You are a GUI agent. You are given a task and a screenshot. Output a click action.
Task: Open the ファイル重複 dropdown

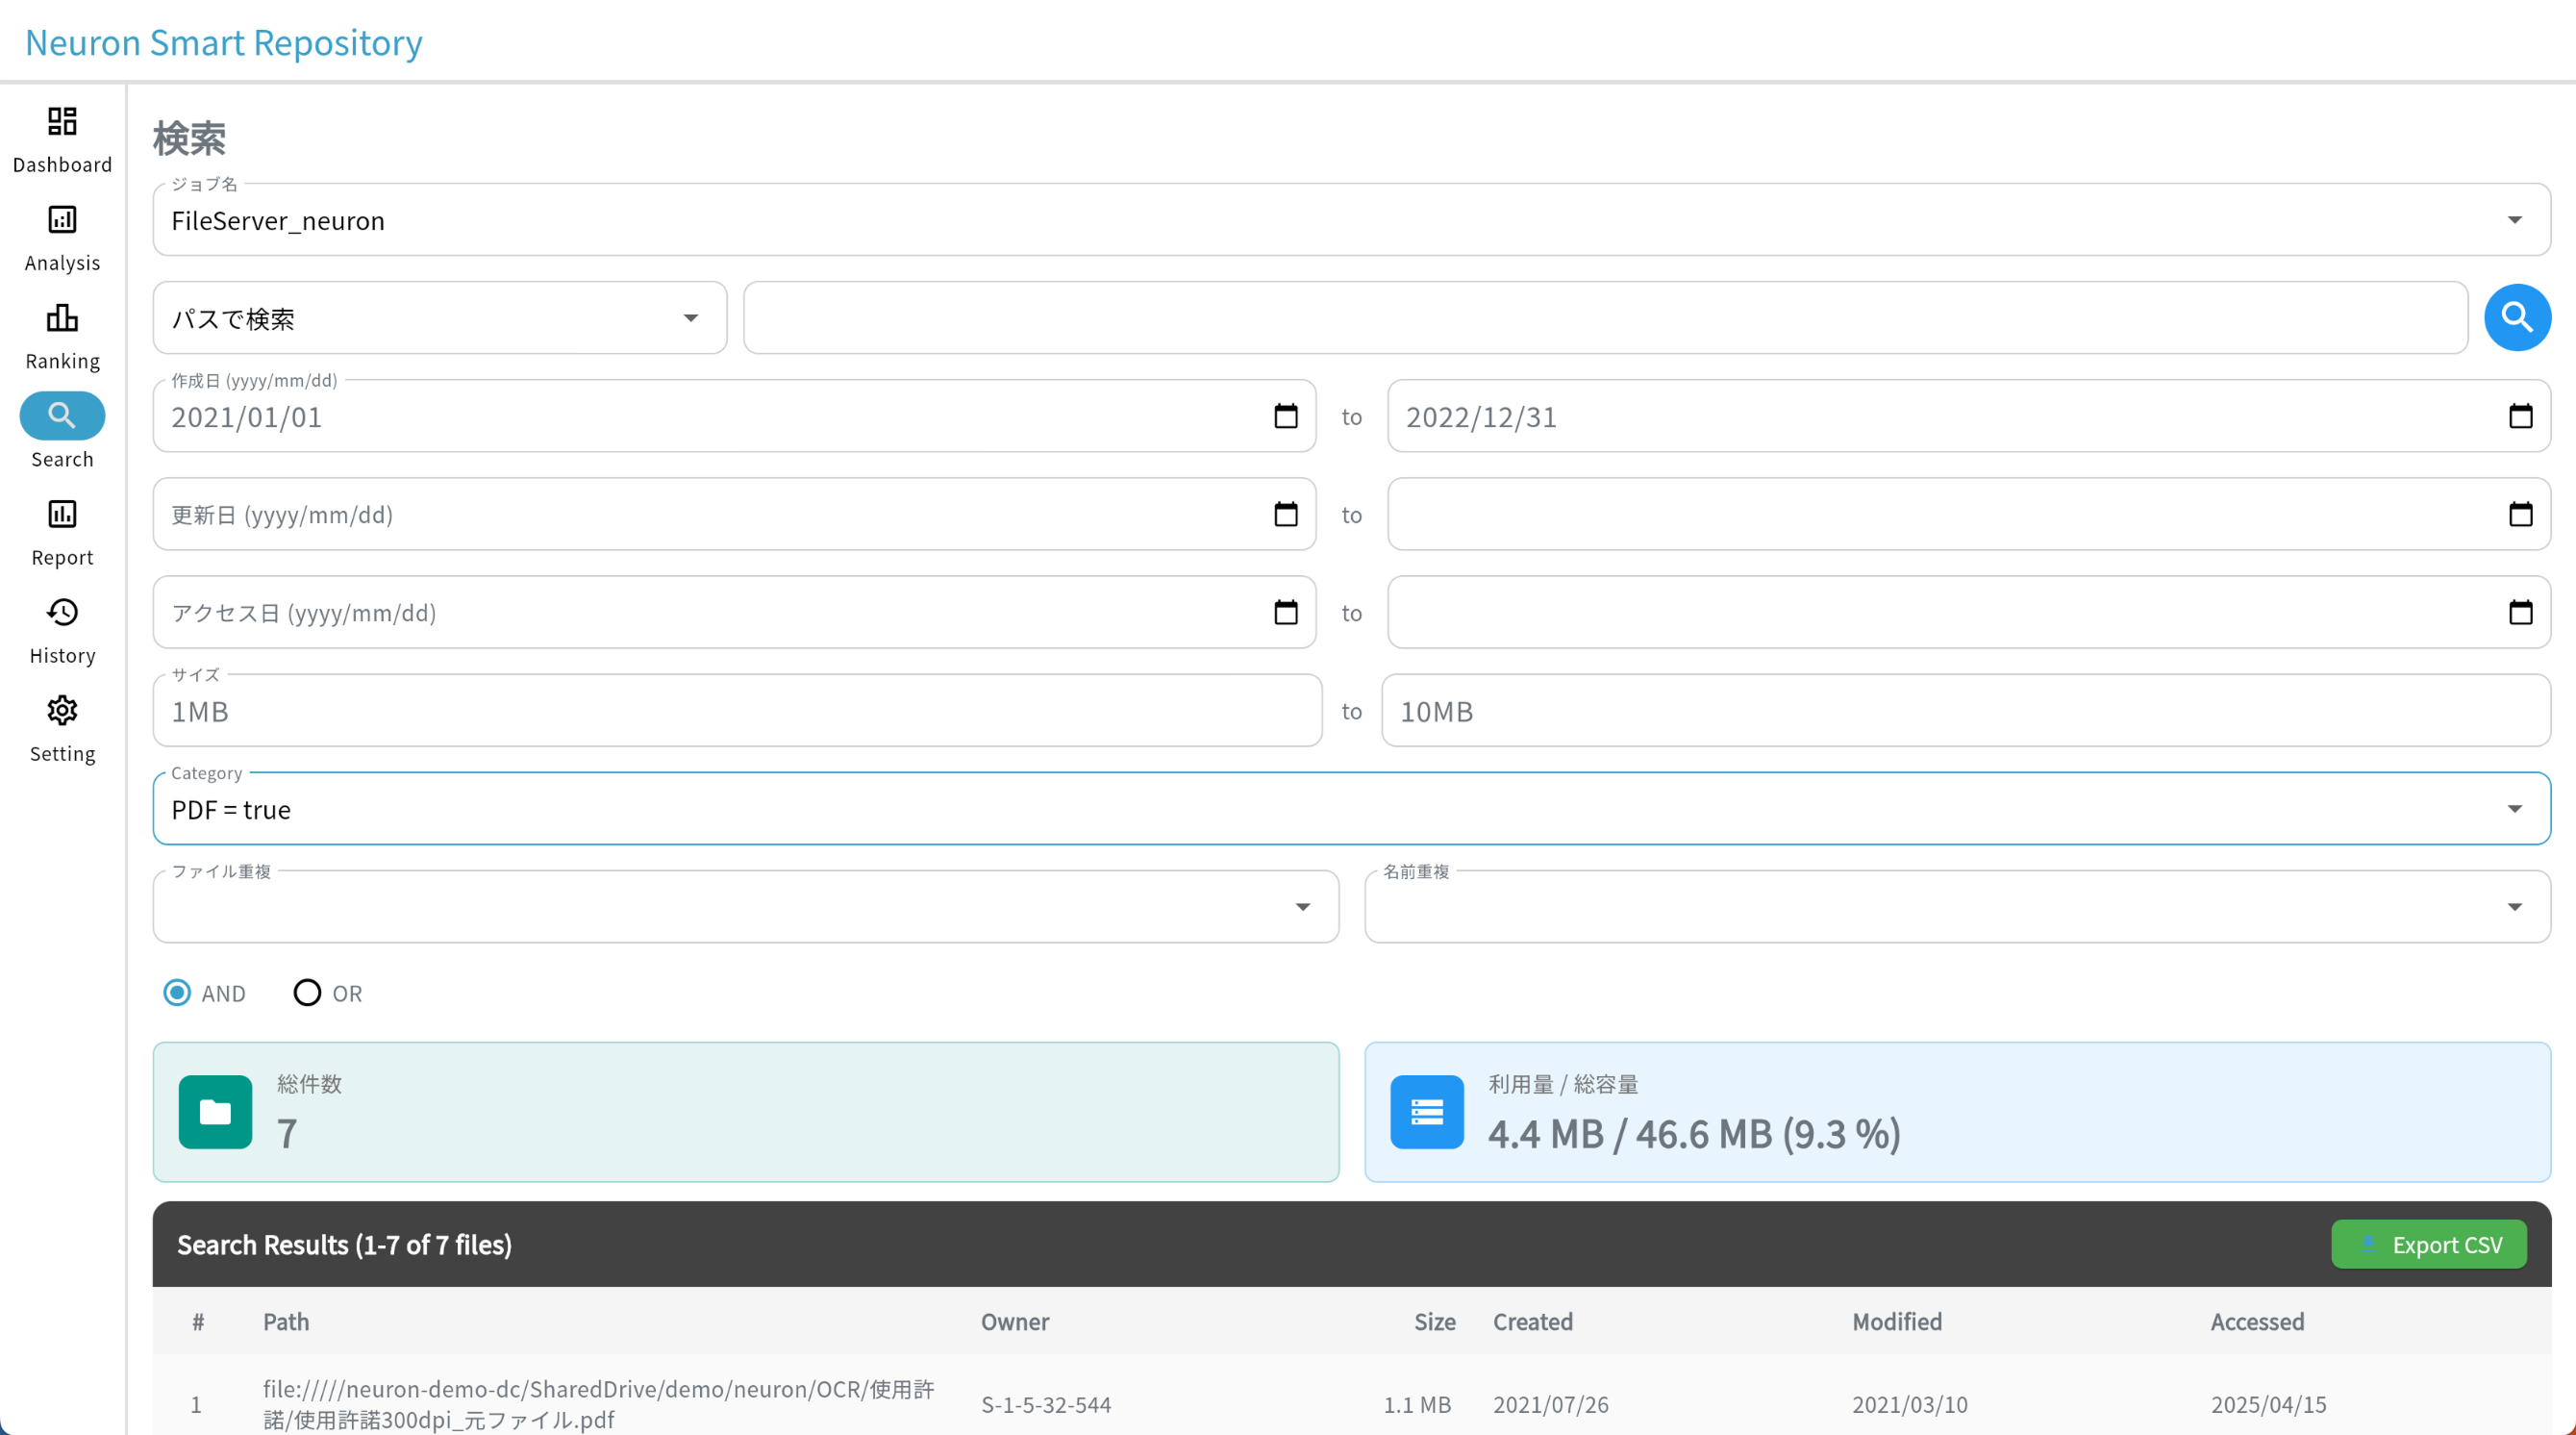pos(746,906)
